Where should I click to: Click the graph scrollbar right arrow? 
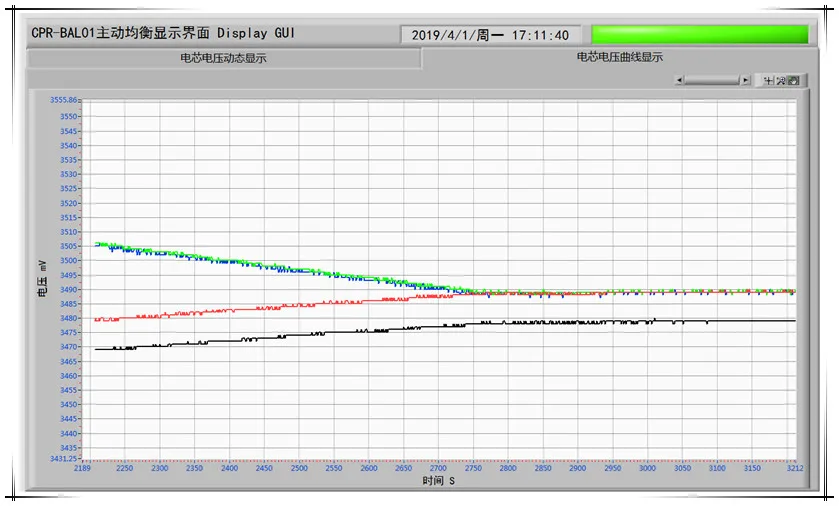(x=745, y=80)
